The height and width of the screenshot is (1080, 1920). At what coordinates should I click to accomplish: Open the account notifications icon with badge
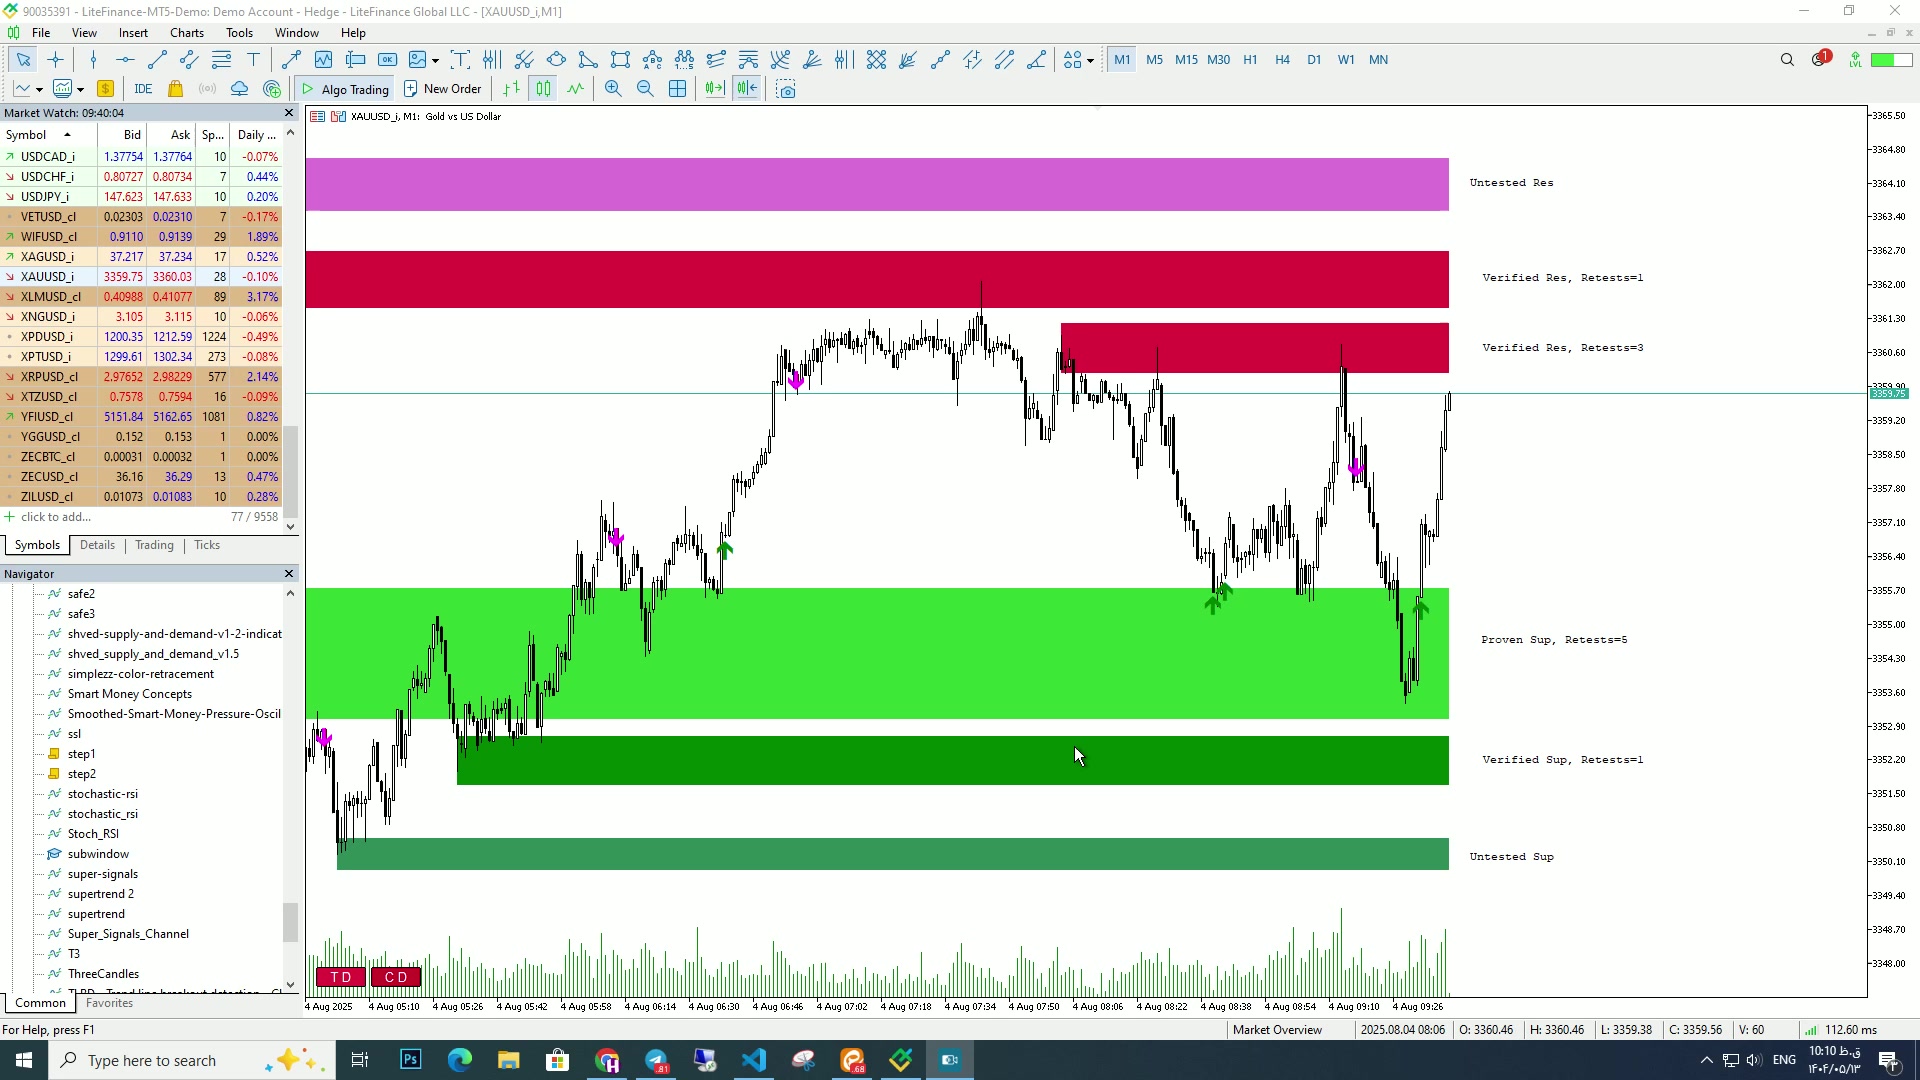pos(1820,59)
